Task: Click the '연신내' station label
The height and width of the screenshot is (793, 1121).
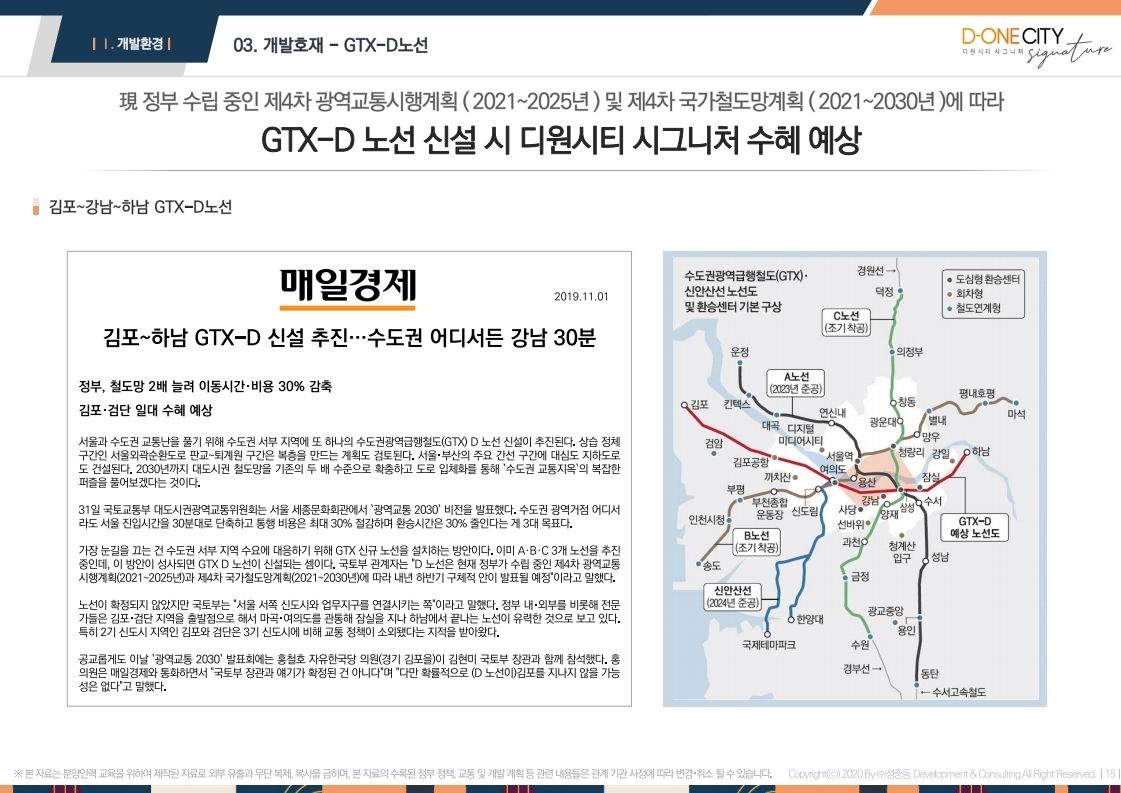Action: tap(832, 413)
